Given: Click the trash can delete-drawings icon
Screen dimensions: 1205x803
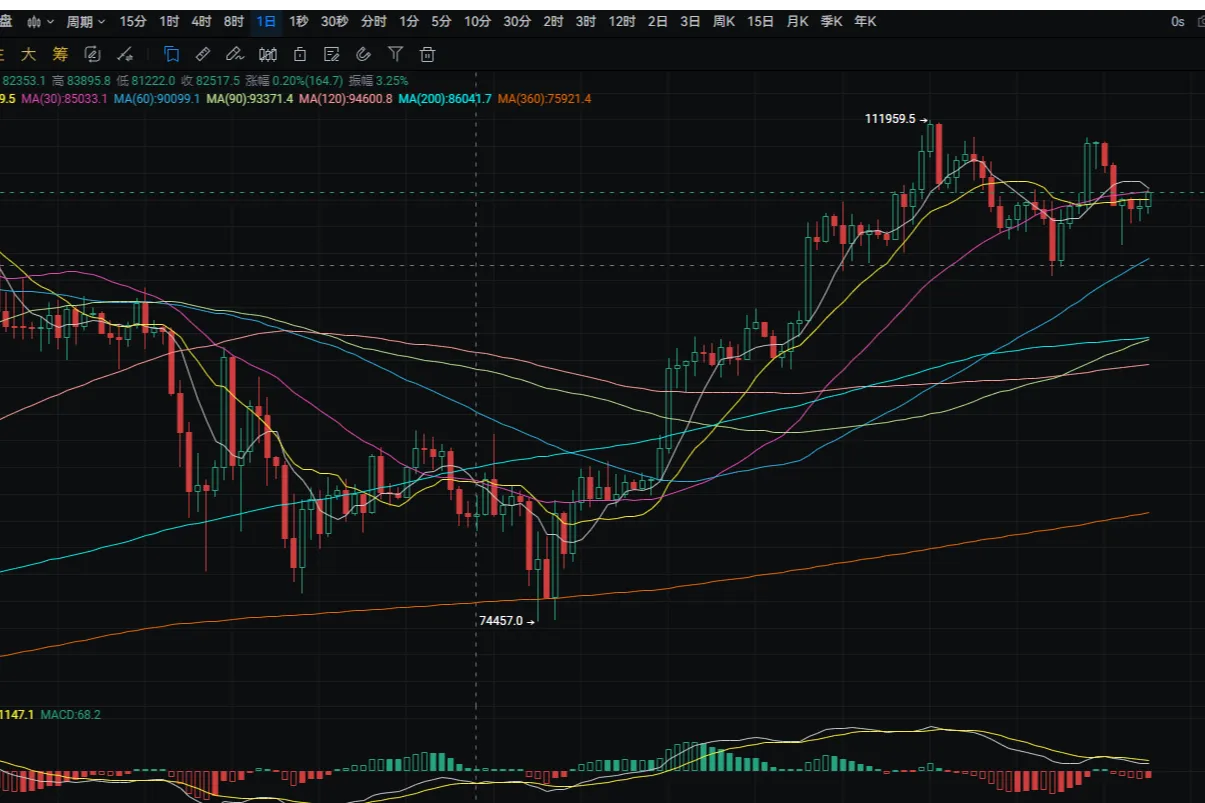Looking at the screenshot, I should [428, 54].
